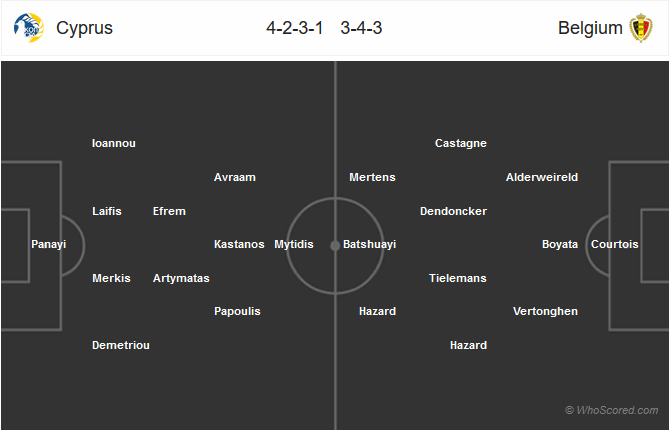This screenshot has width=670, height=430.
Task: Click the Belgium team crest icon
Action: 641,28
